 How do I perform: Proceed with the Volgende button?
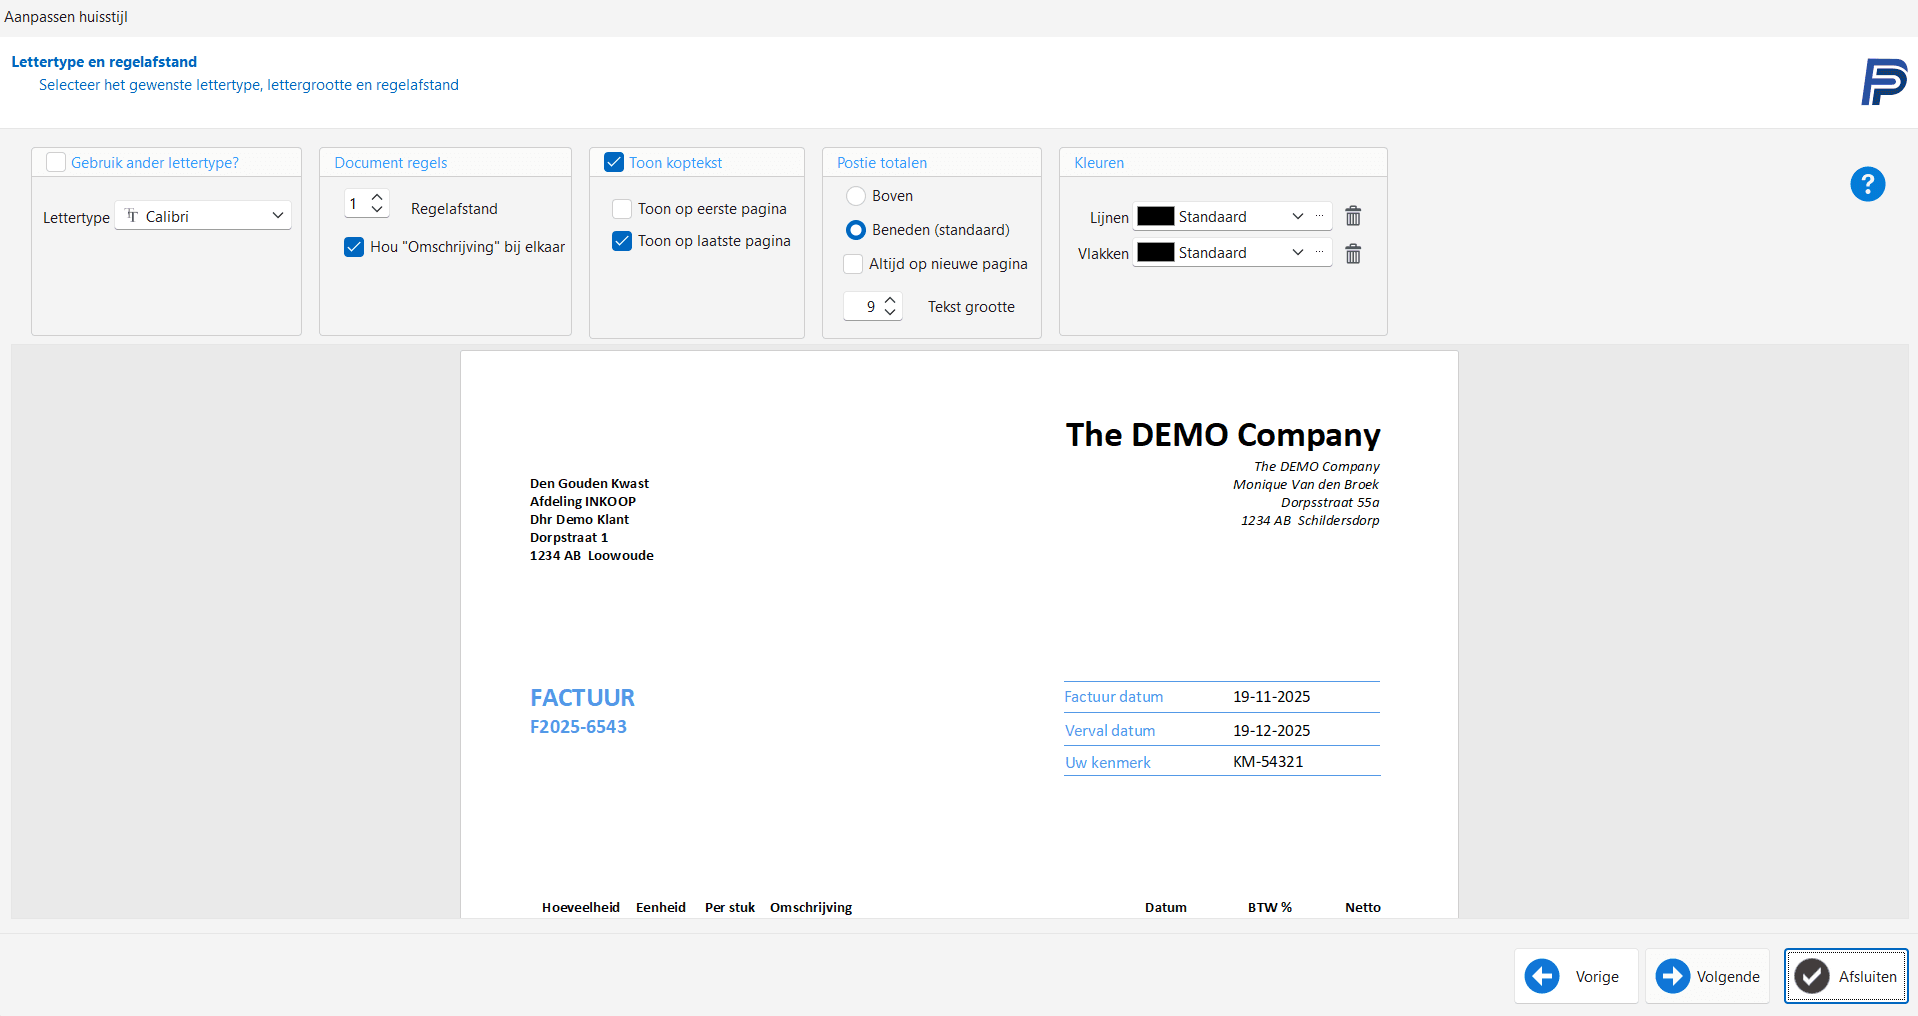point(1708,976)
